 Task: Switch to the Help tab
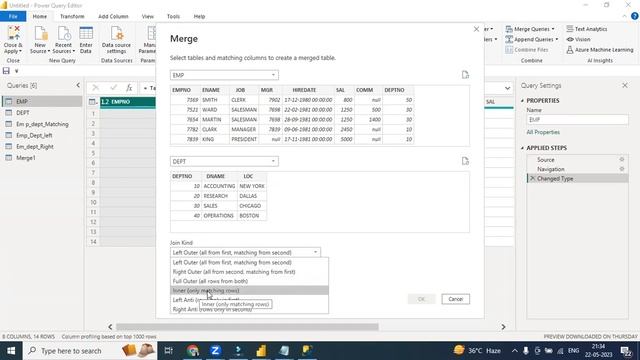pos(199,16)
